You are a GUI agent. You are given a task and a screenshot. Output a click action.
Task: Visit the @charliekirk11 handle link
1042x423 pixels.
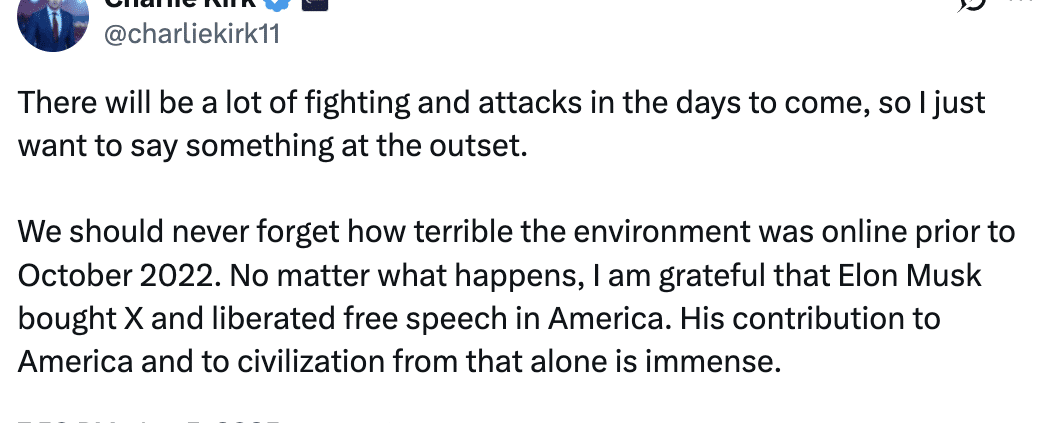[x=192, y=35]
